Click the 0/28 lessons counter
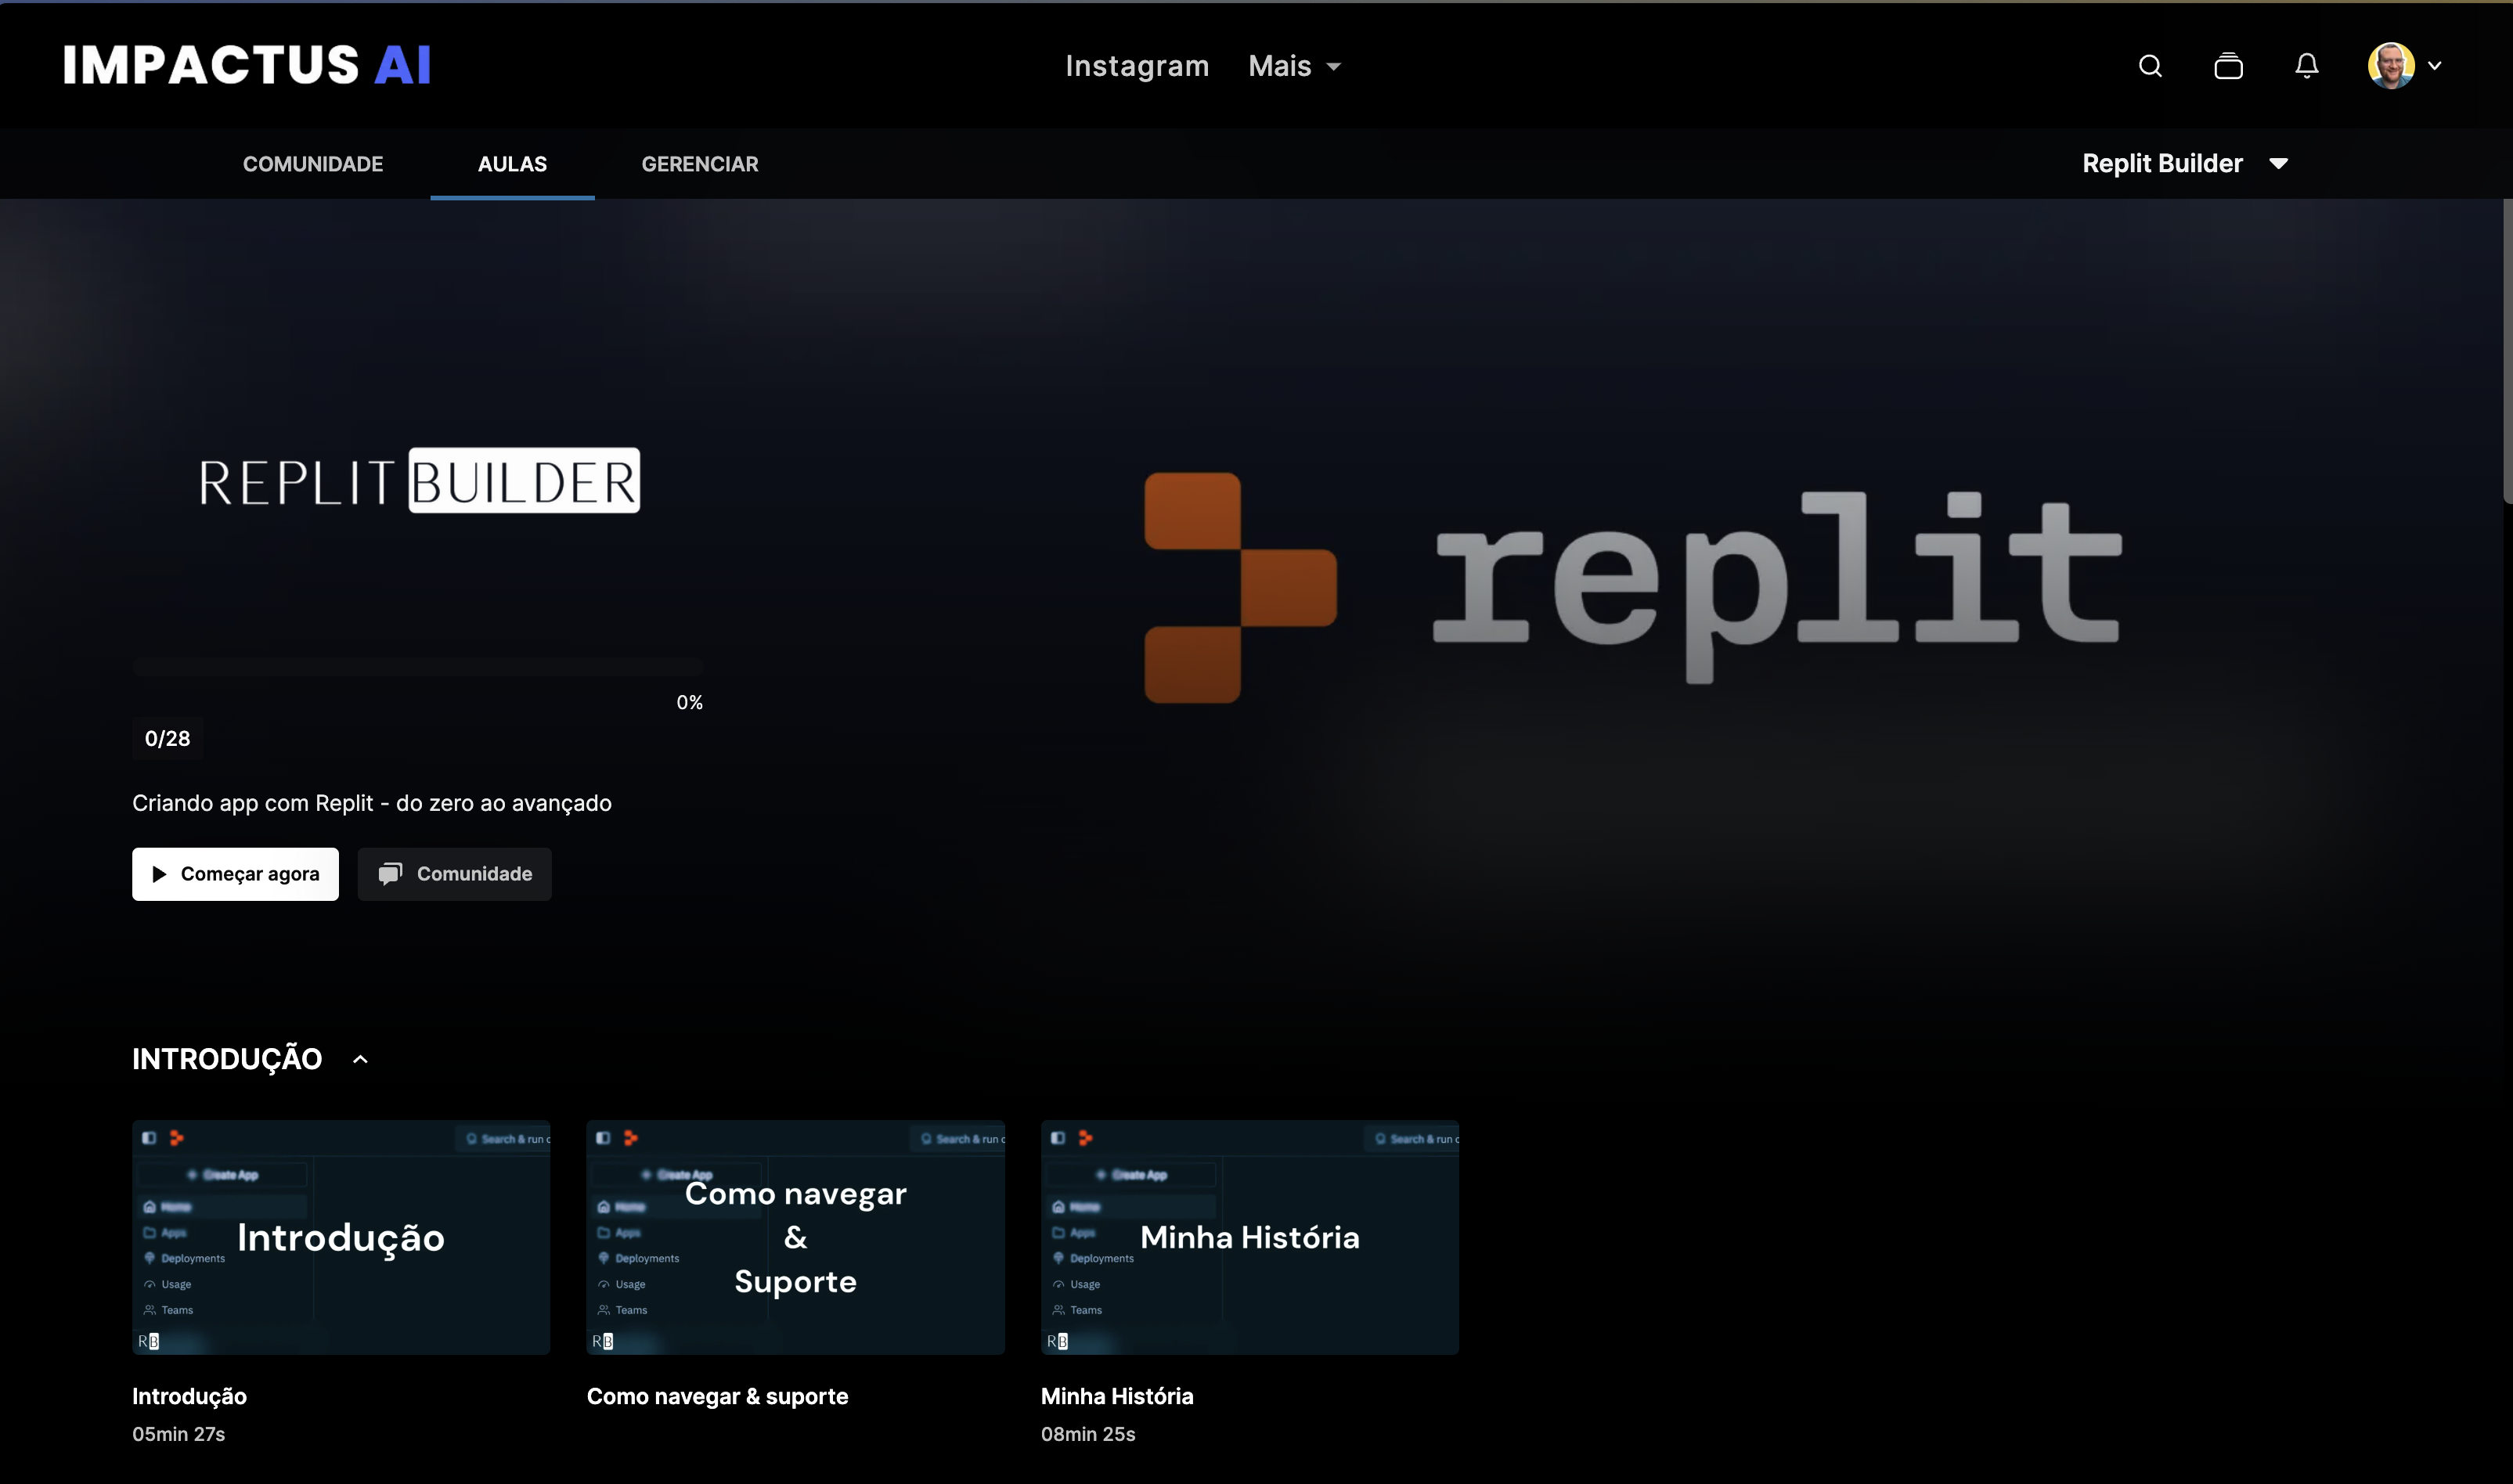The image size is (2513, 1484). (x=167, y=739)
